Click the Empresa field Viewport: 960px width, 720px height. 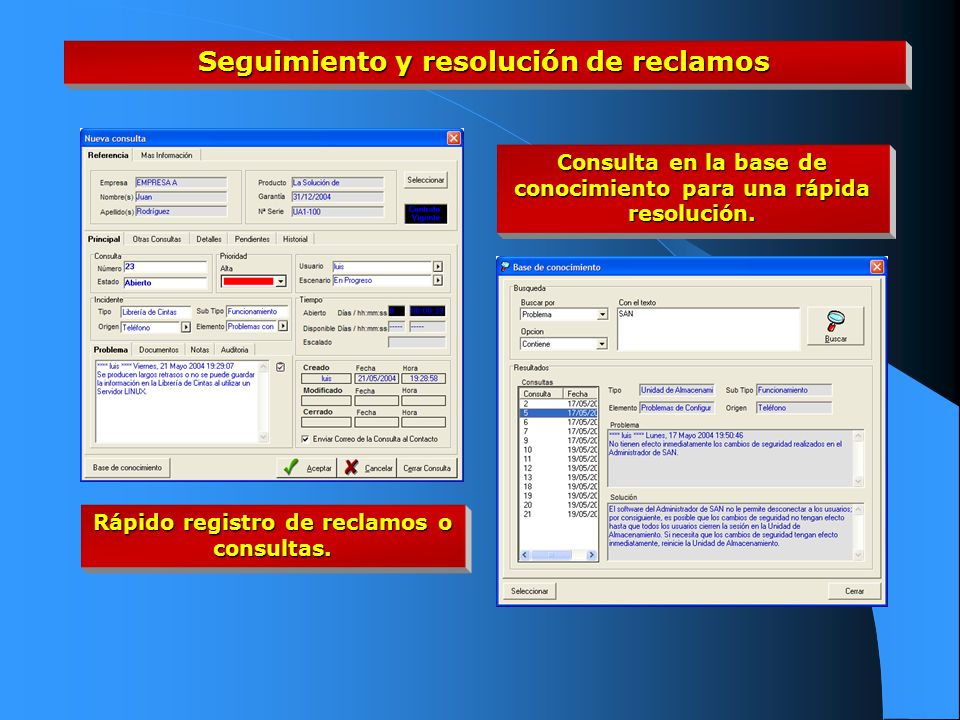pos(181,182)
